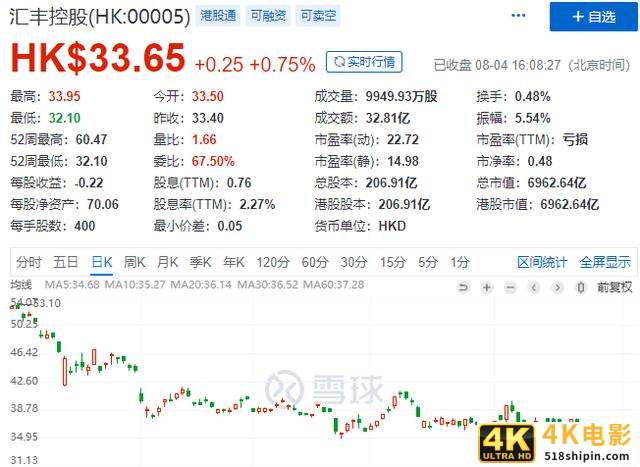
Task: Zoom in the chart with plus icon
Action: pyautogui.click(x=487, y=288)
